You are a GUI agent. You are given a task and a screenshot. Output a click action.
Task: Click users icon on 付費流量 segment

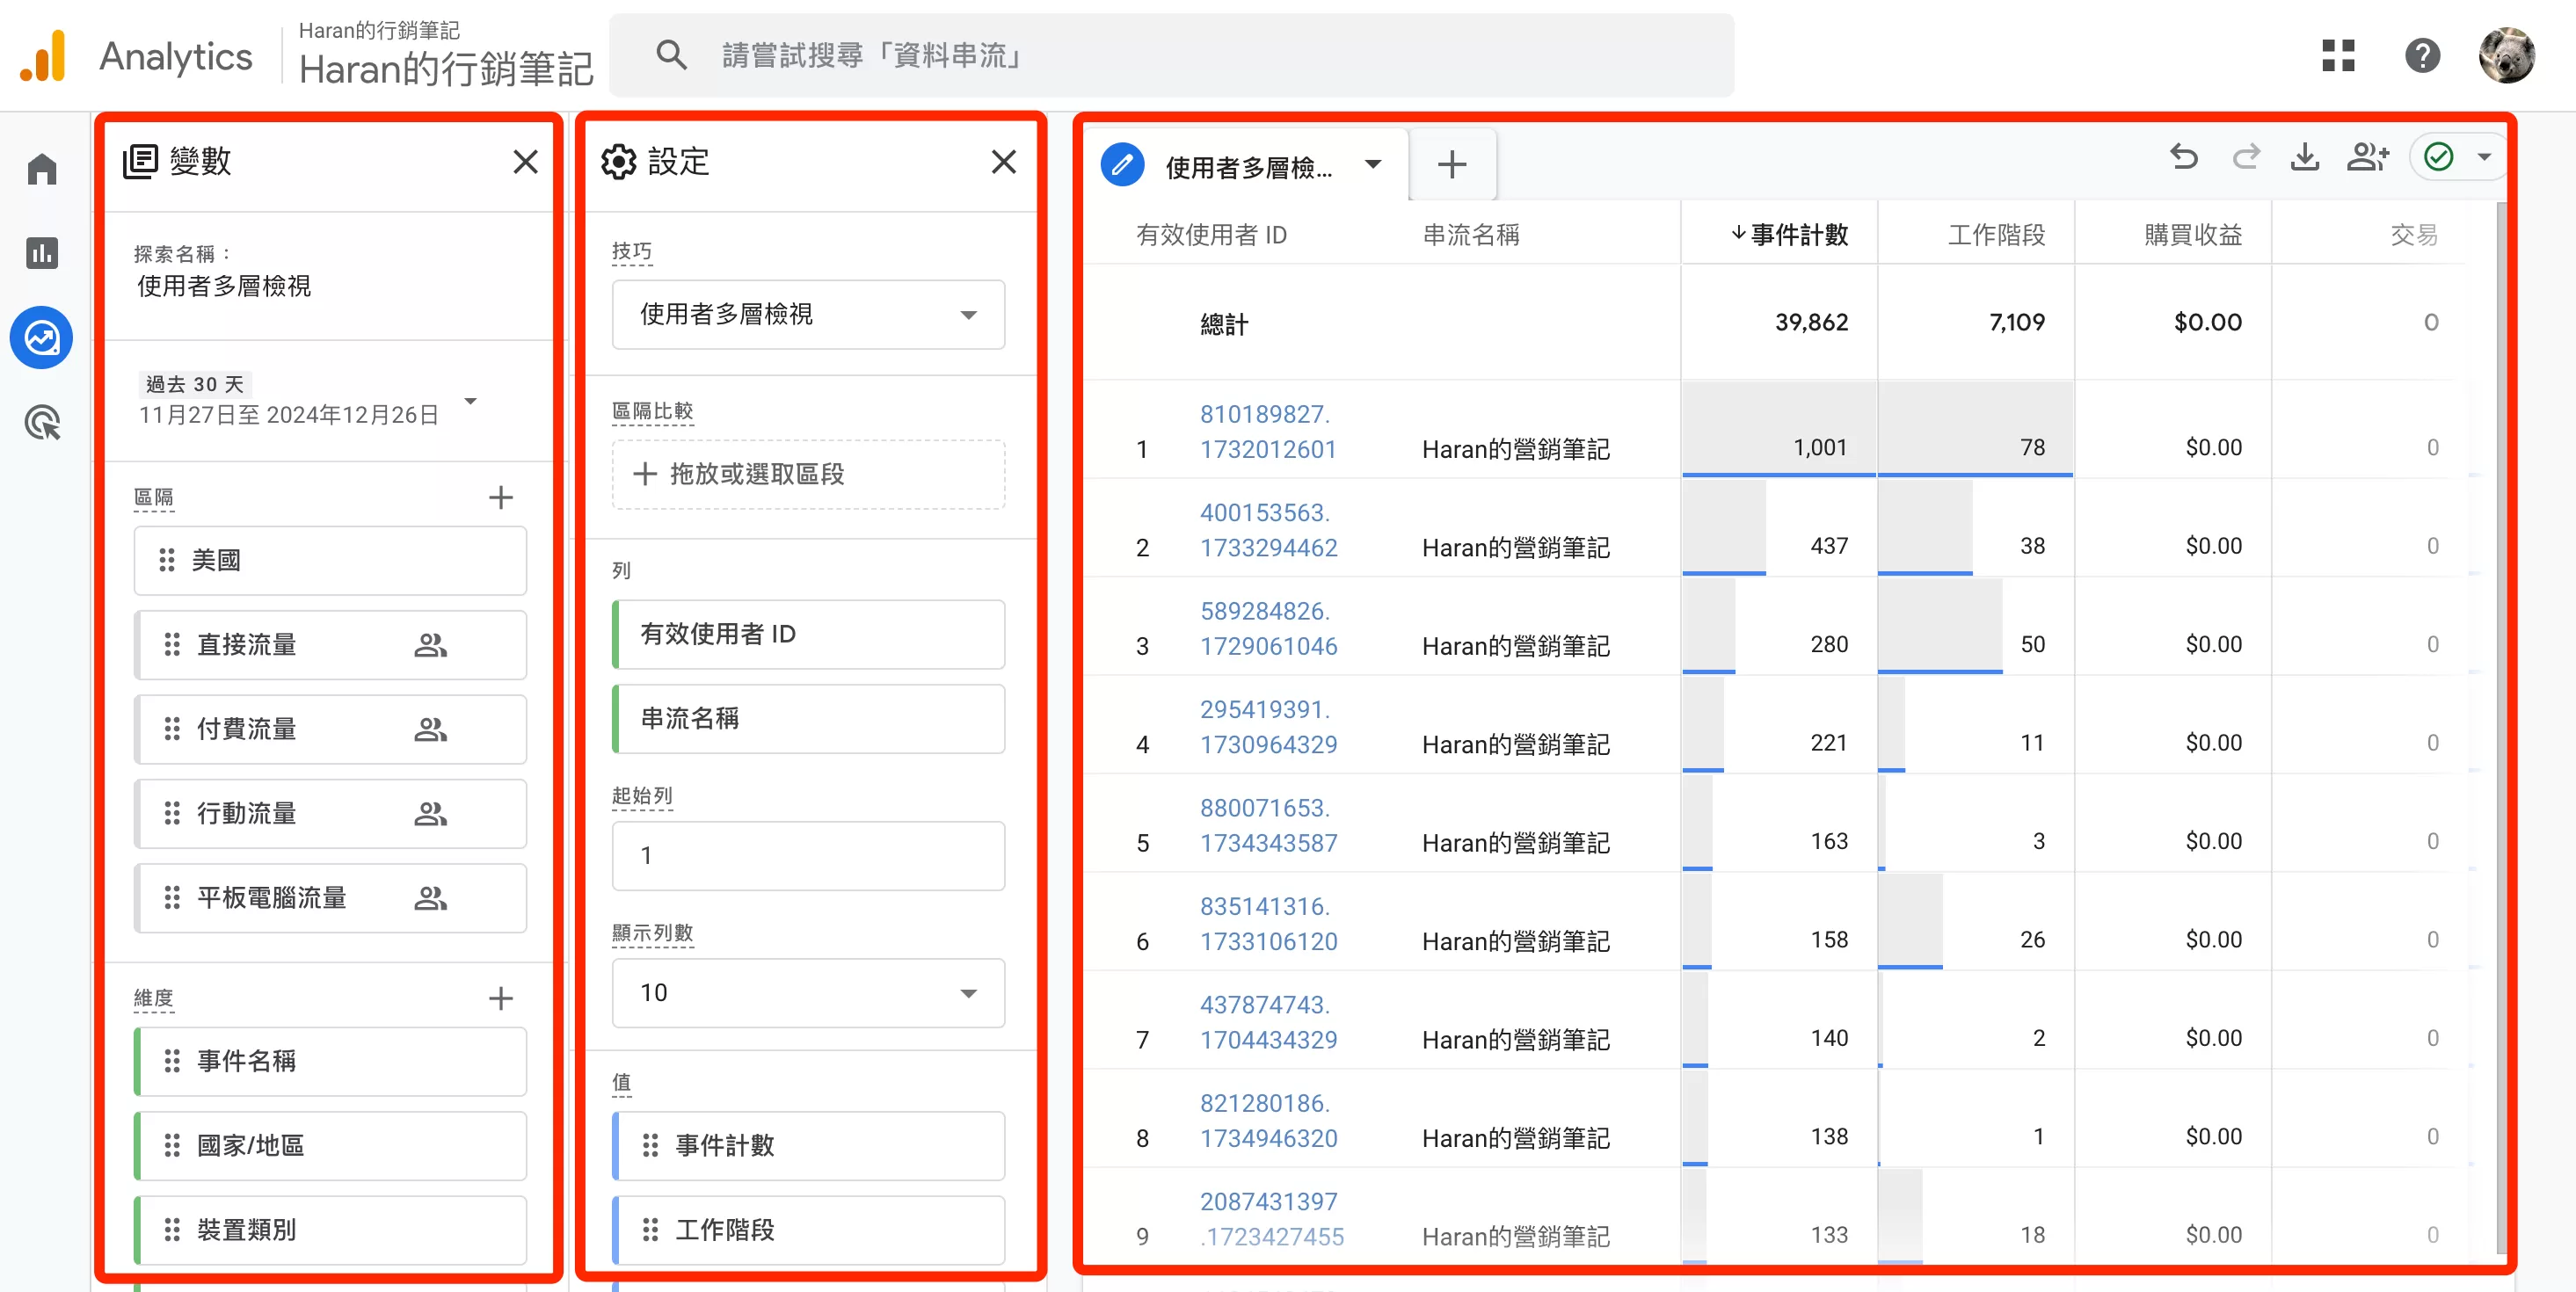(x=430, y=729)
